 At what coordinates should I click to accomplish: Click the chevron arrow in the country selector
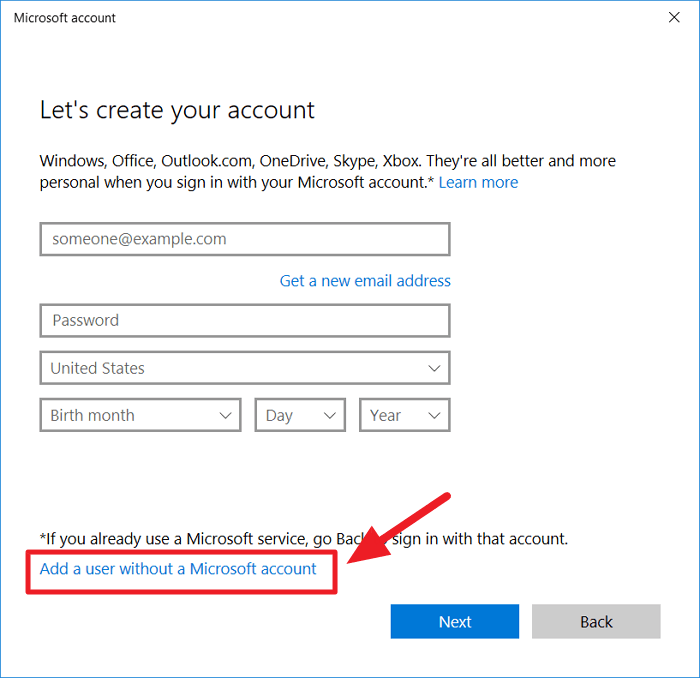click(434, 368)
